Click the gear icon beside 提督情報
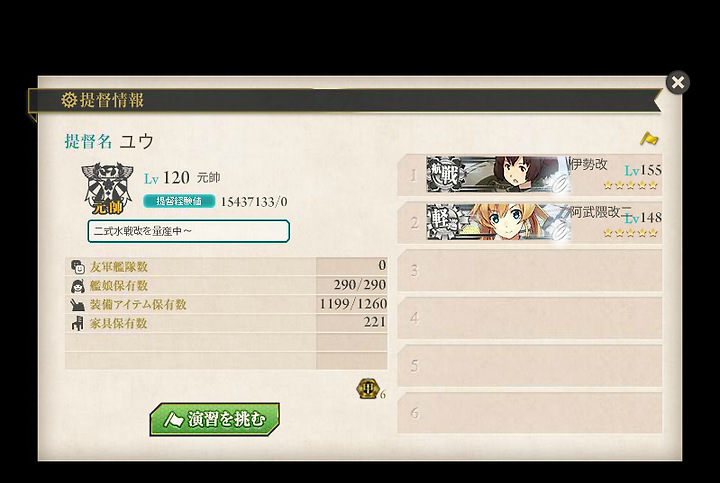The width and height of the screenshot is (720, 483). [69, 100]
